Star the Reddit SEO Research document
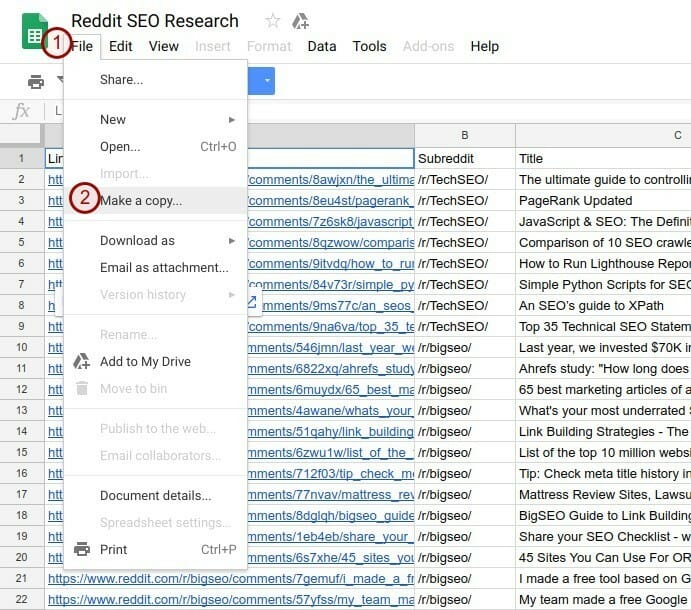The height and width of the screenshot is (610, 691). coord(273,21)
